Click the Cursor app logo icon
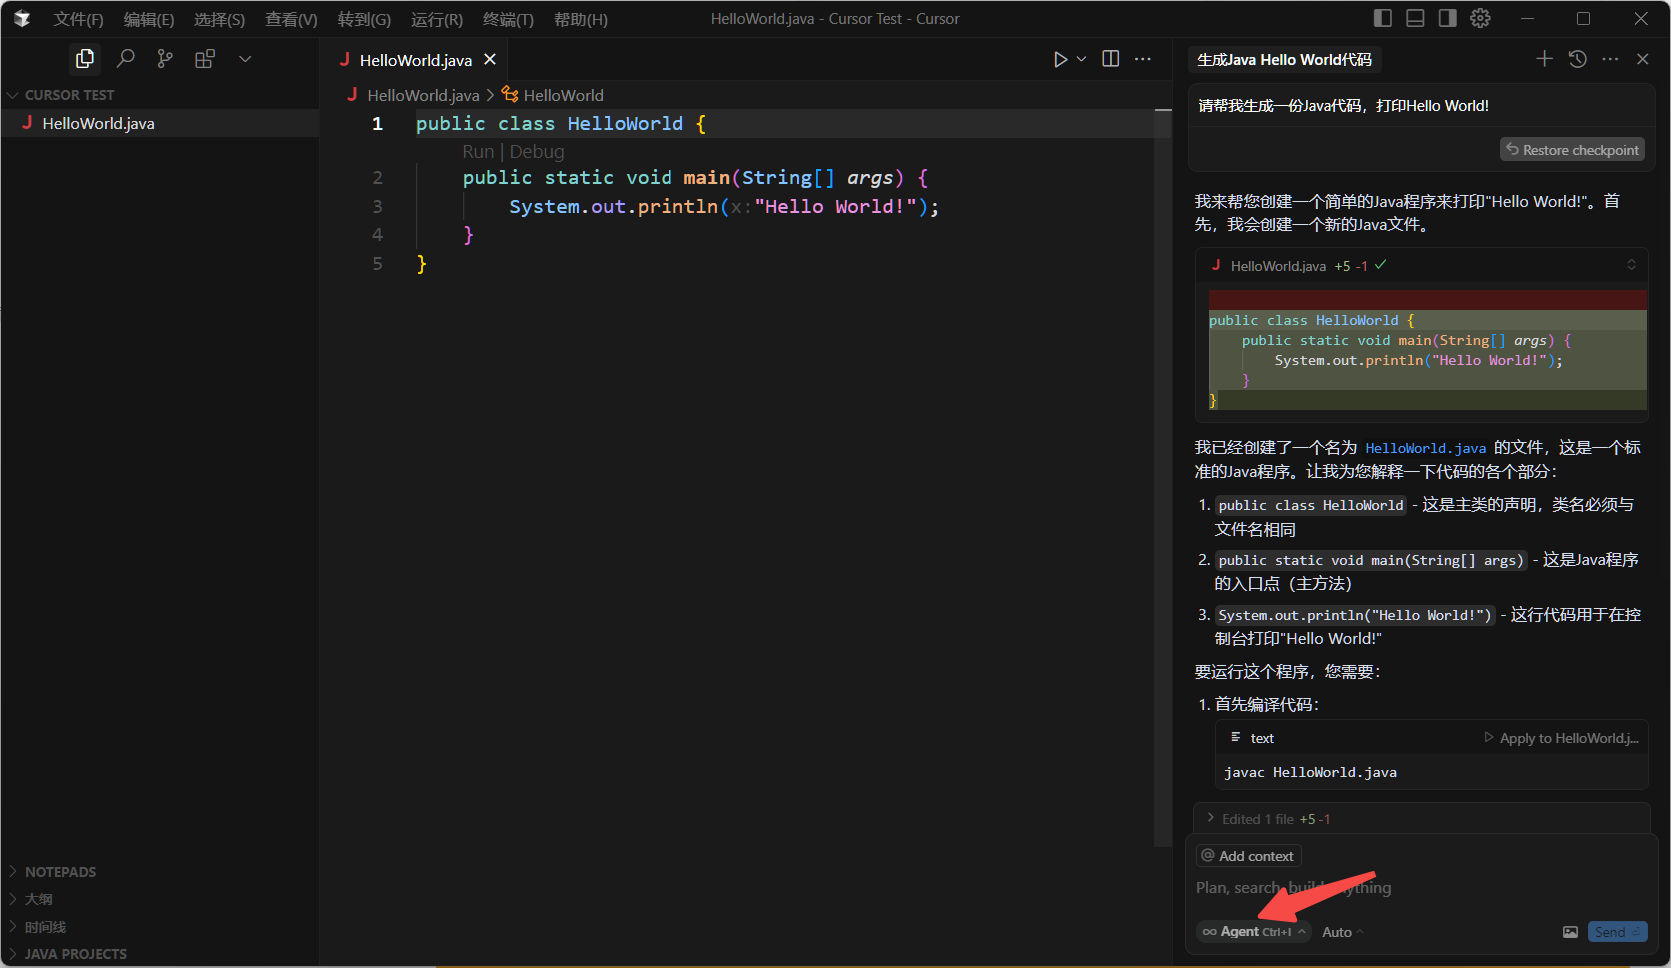 [22, 19]
